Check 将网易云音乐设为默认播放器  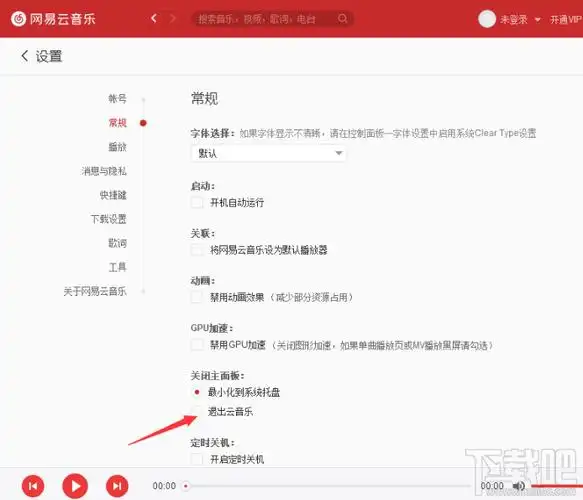[x=197, y=250]
